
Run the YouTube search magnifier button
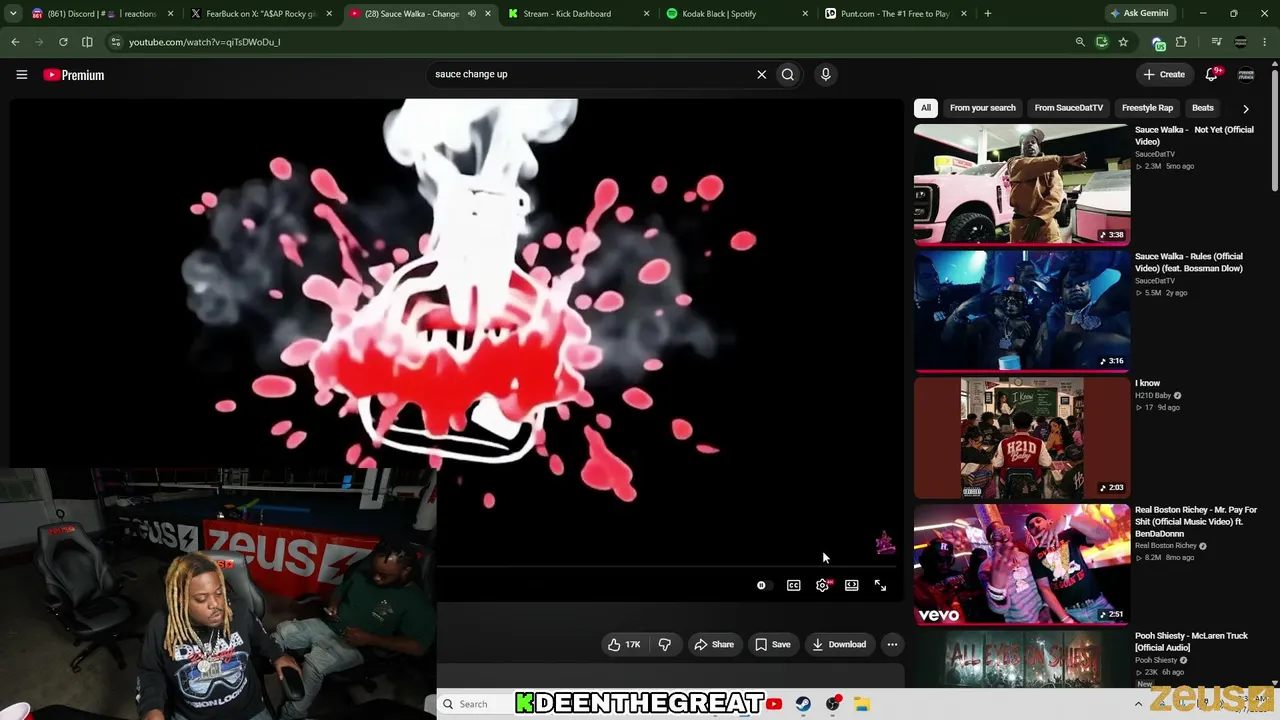coord(788,74)
